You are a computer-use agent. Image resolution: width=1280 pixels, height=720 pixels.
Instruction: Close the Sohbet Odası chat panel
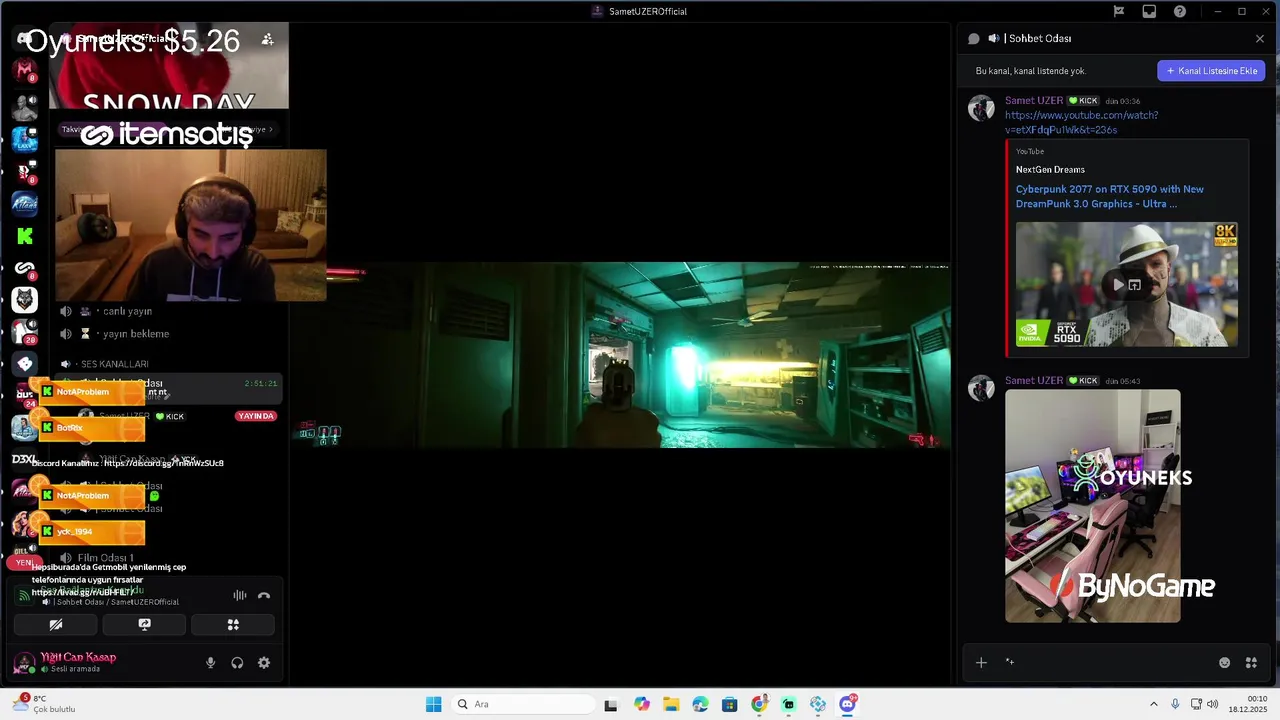coord(1260,39)
